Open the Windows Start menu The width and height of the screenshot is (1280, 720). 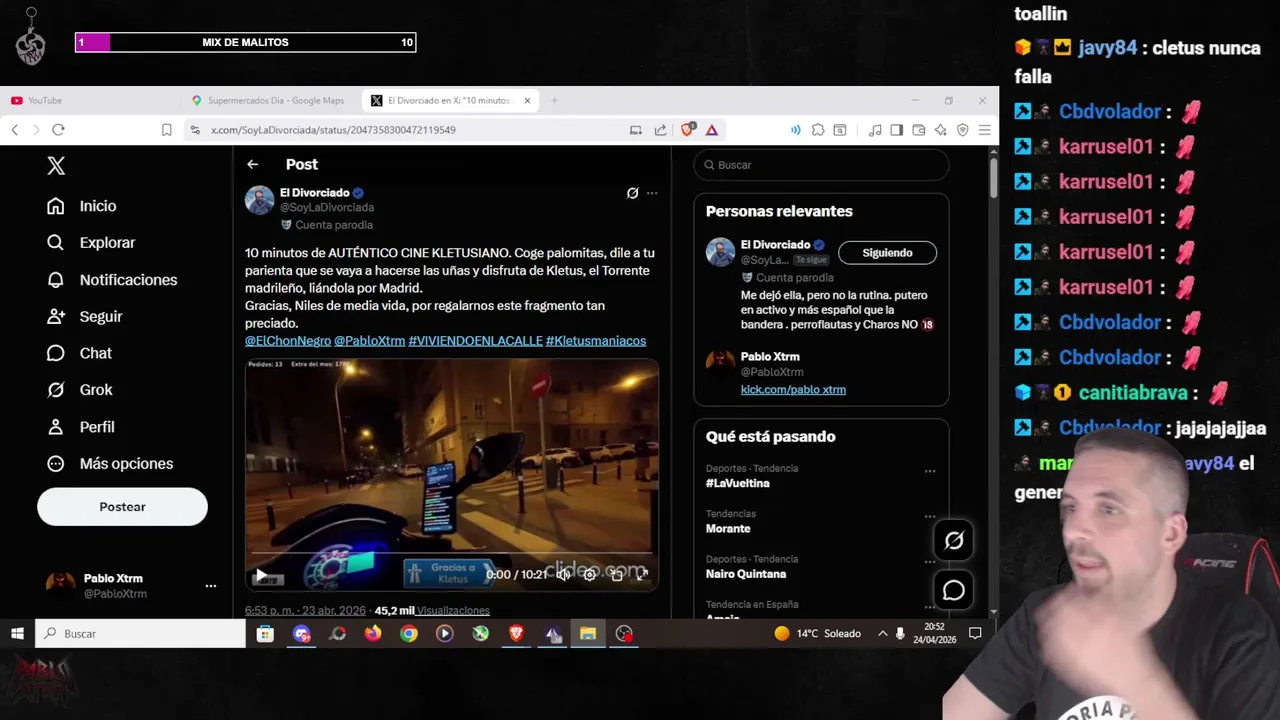[17, 634]
